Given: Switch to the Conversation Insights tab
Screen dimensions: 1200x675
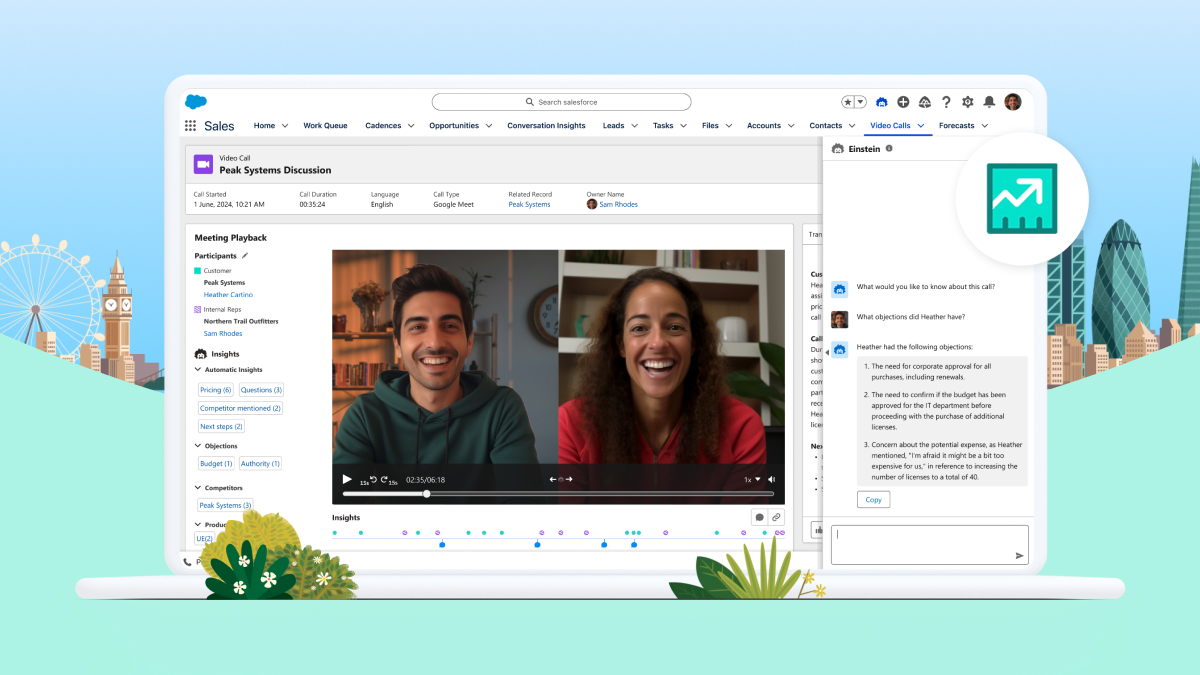Looking at the screenshot, I should (x=546, y=126).
